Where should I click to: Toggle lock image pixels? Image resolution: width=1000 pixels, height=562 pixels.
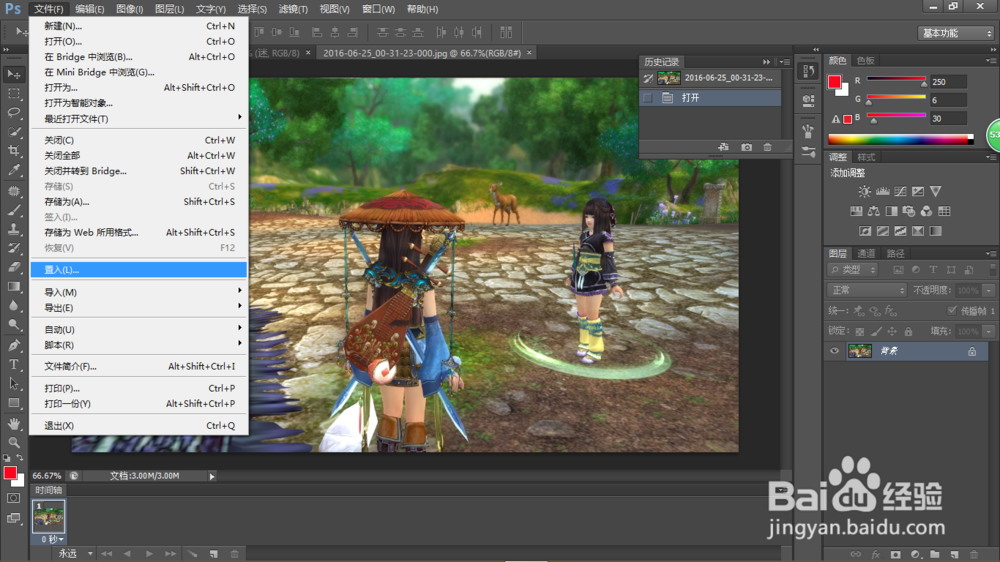coord(876,331)
